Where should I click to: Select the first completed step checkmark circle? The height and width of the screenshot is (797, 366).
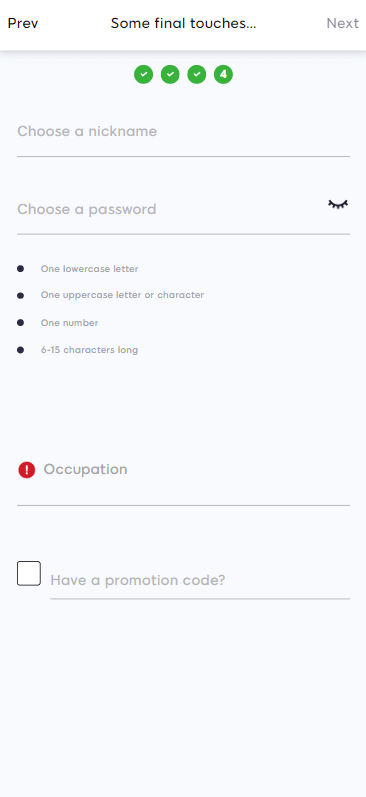pos(143,74)
